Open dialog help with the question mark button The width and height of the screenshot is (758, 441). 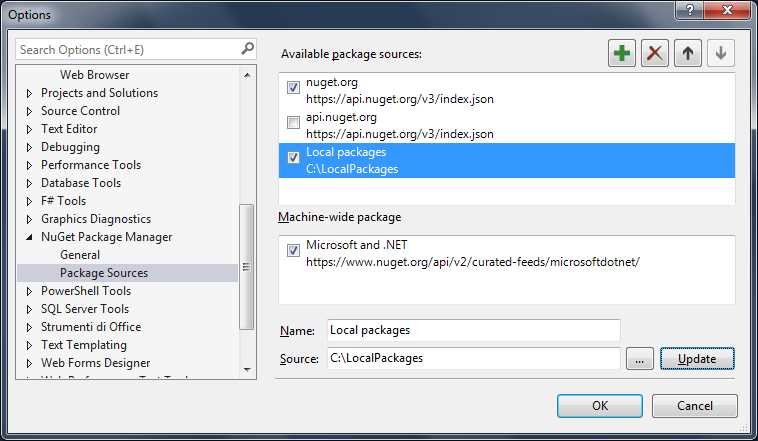689,10
